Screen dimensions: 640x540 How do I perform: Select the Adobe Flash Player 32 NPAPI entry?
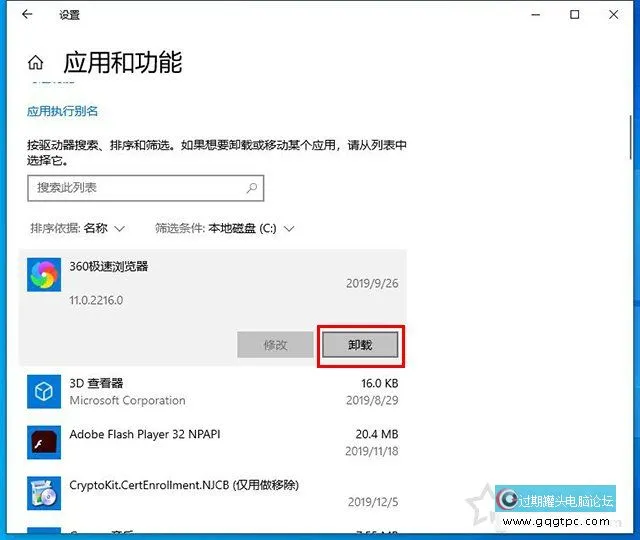pyautogui.click(x=213, y=442)
